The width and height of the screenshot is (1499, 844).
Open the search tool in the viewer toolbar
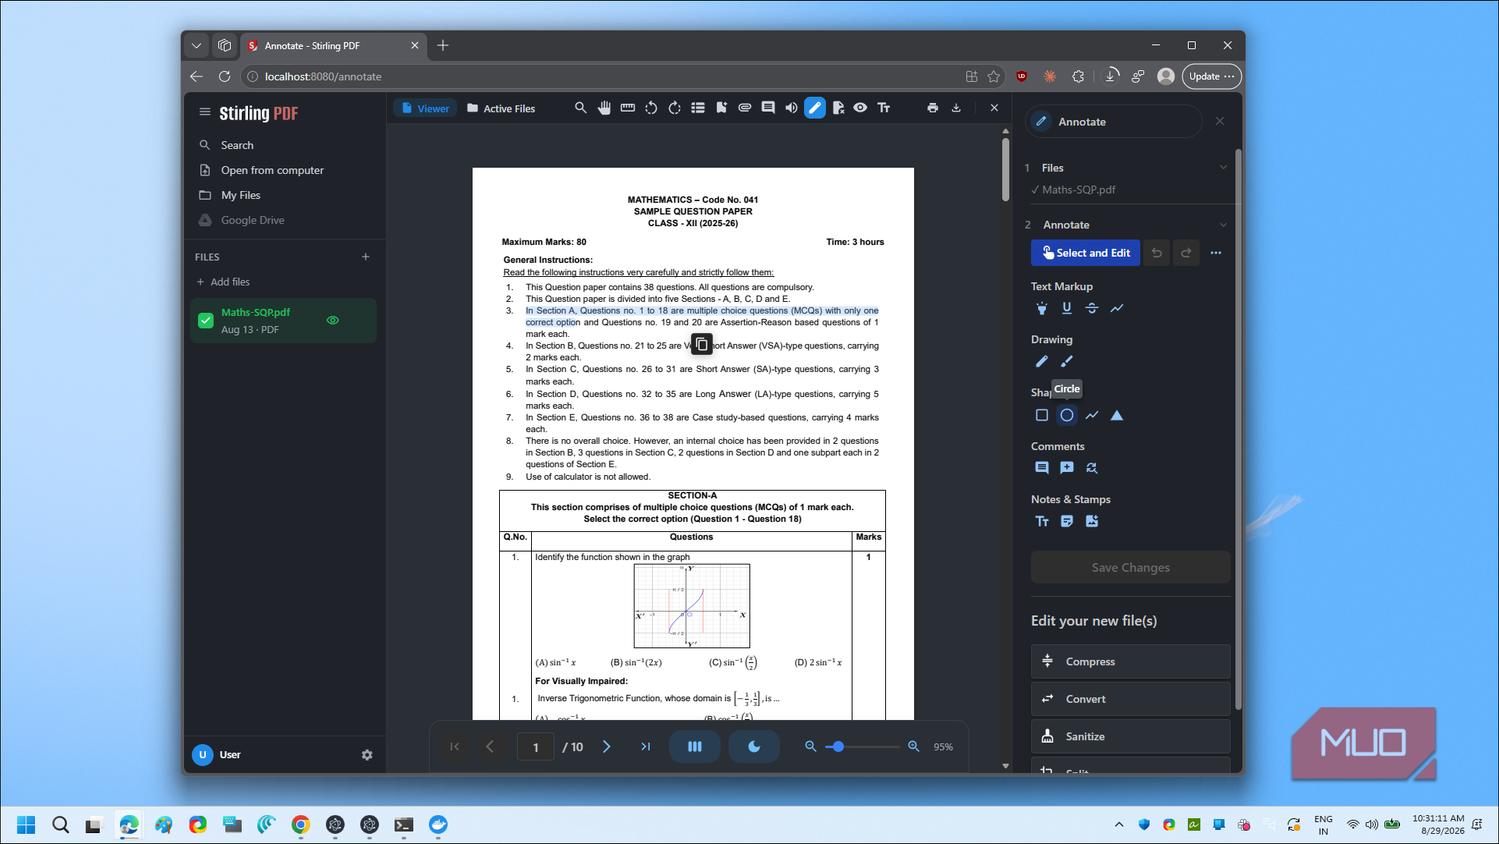(580, 108)
